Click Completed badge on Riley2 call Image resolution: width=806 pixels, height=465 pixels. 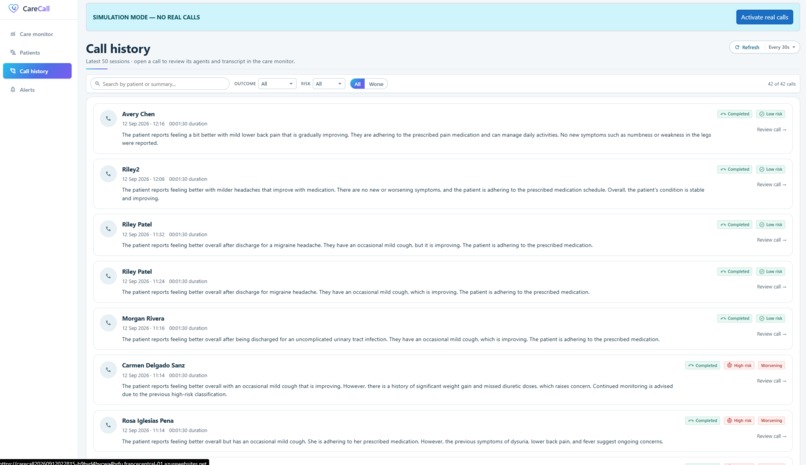click(x=735, y=169)
